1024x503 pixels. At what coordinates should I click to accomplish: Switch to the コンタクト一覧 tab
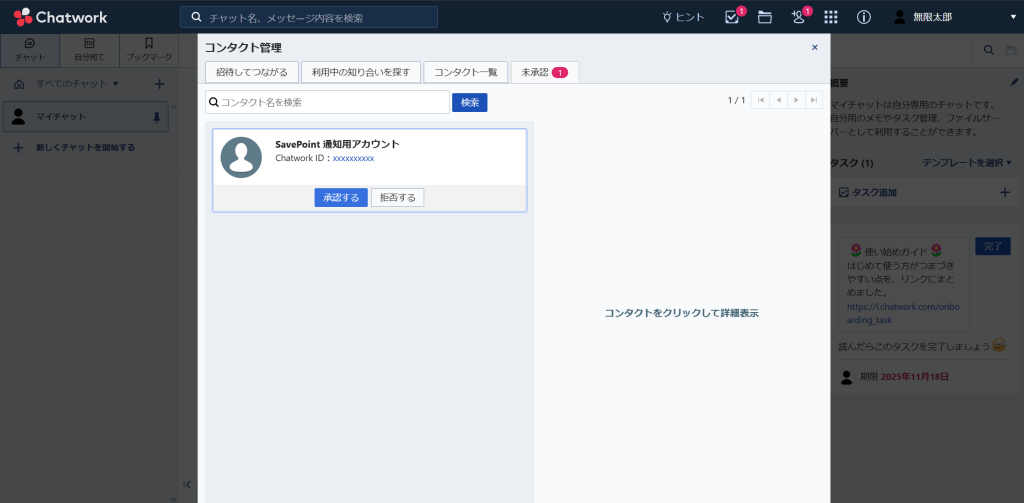(465, 72)
